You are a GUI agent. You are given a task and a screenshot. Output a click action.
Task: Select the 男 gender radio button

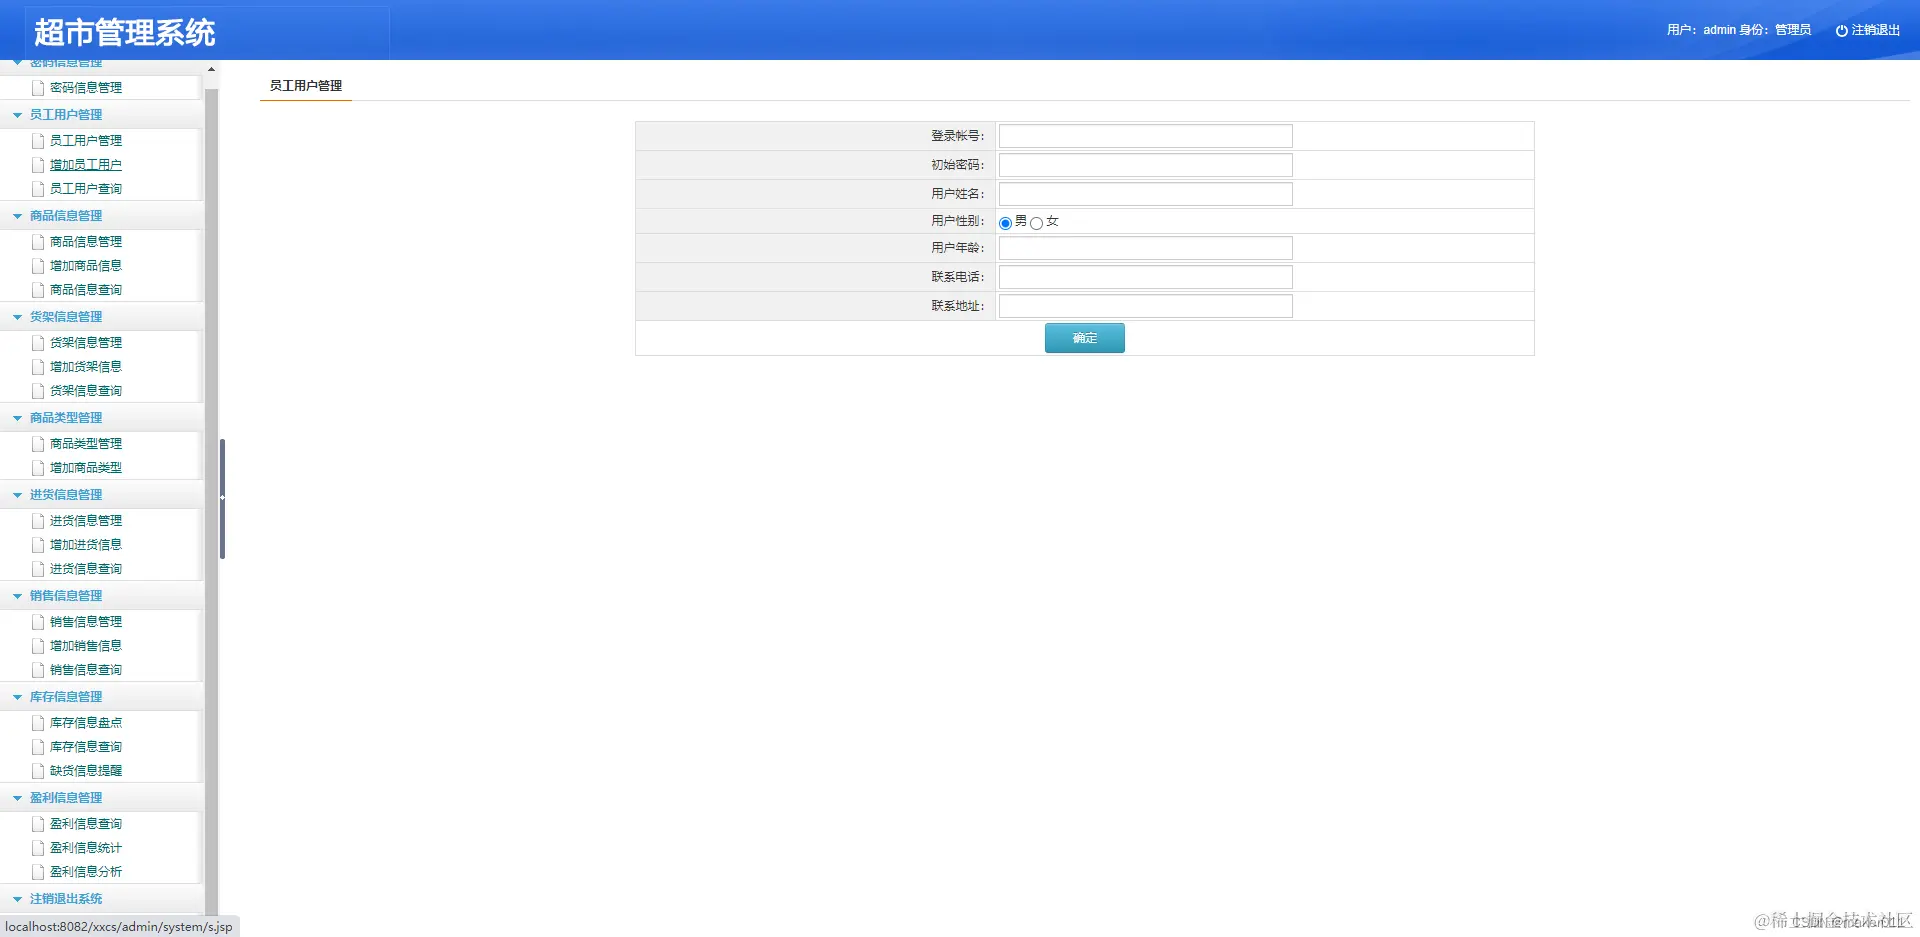pos(1005,223)
